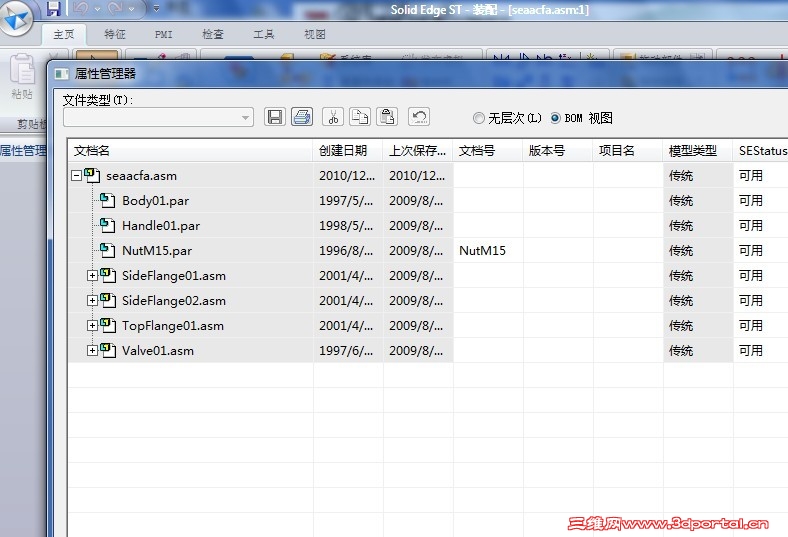The width and height of the screenshot is (788, 537).
Task: Click the 可用 status cell for Handle01.par
Action: 760,225
